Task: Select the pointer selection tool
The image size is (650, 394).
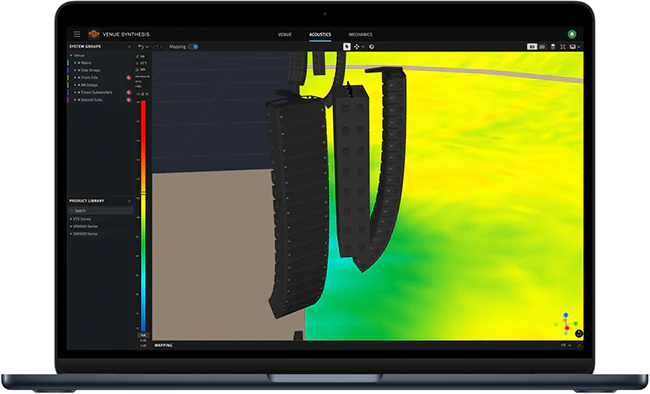Action: coord(347,47)
